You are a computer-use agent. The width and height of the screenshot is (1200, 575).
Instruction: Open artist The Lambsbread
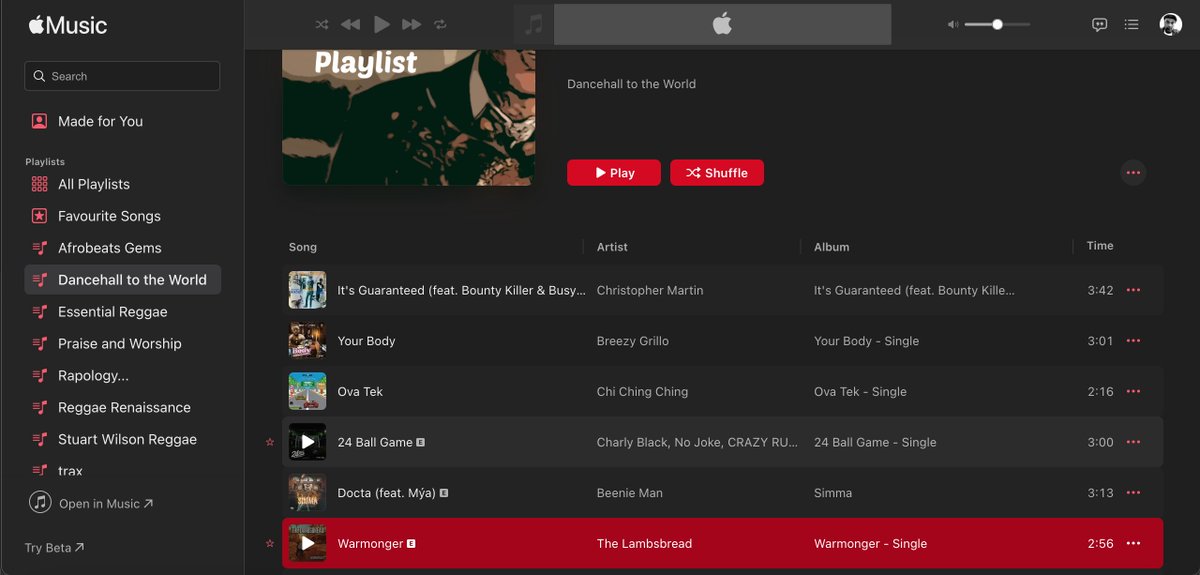click(644, 544)
